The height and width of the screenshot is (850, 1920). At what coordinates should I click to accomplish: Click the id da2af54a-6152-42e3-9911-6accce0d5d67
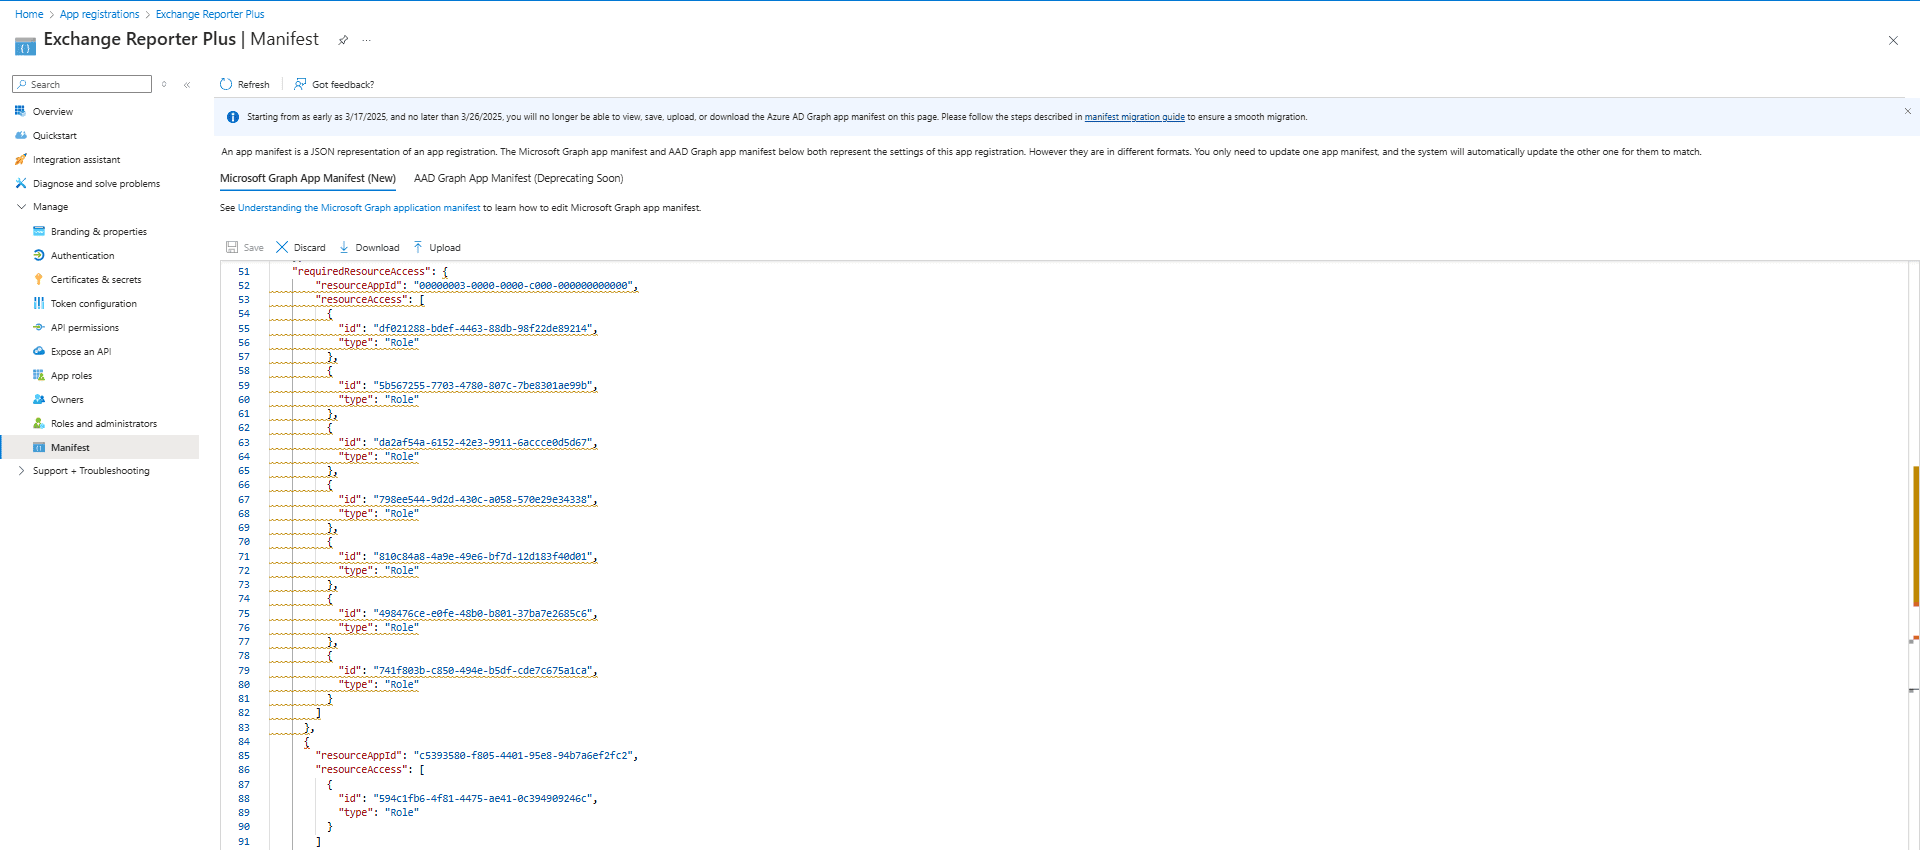pos(483,442)
